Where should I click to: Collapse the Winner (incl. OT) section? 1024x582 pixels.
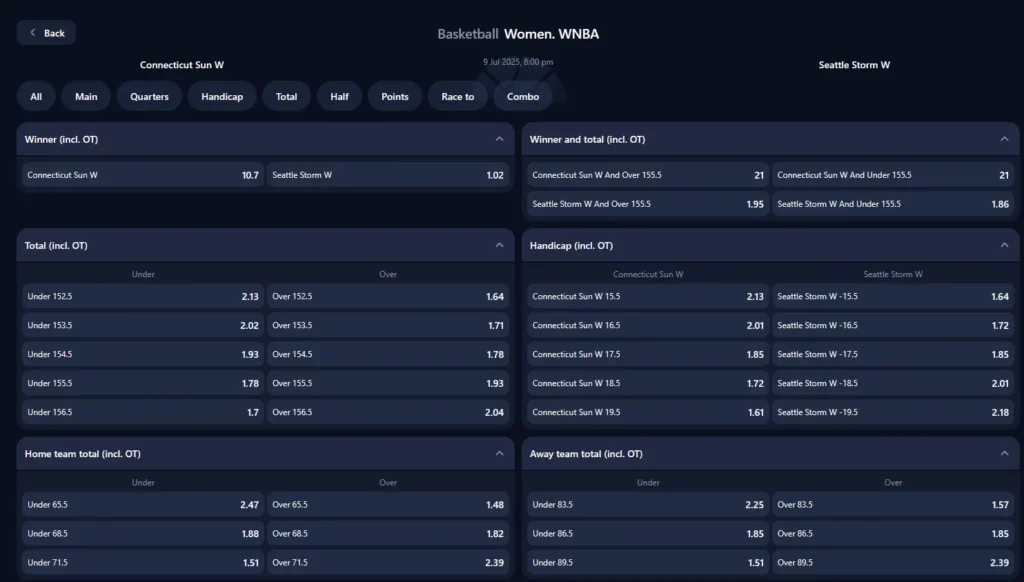pyautogui.click(x=499, y=139)
